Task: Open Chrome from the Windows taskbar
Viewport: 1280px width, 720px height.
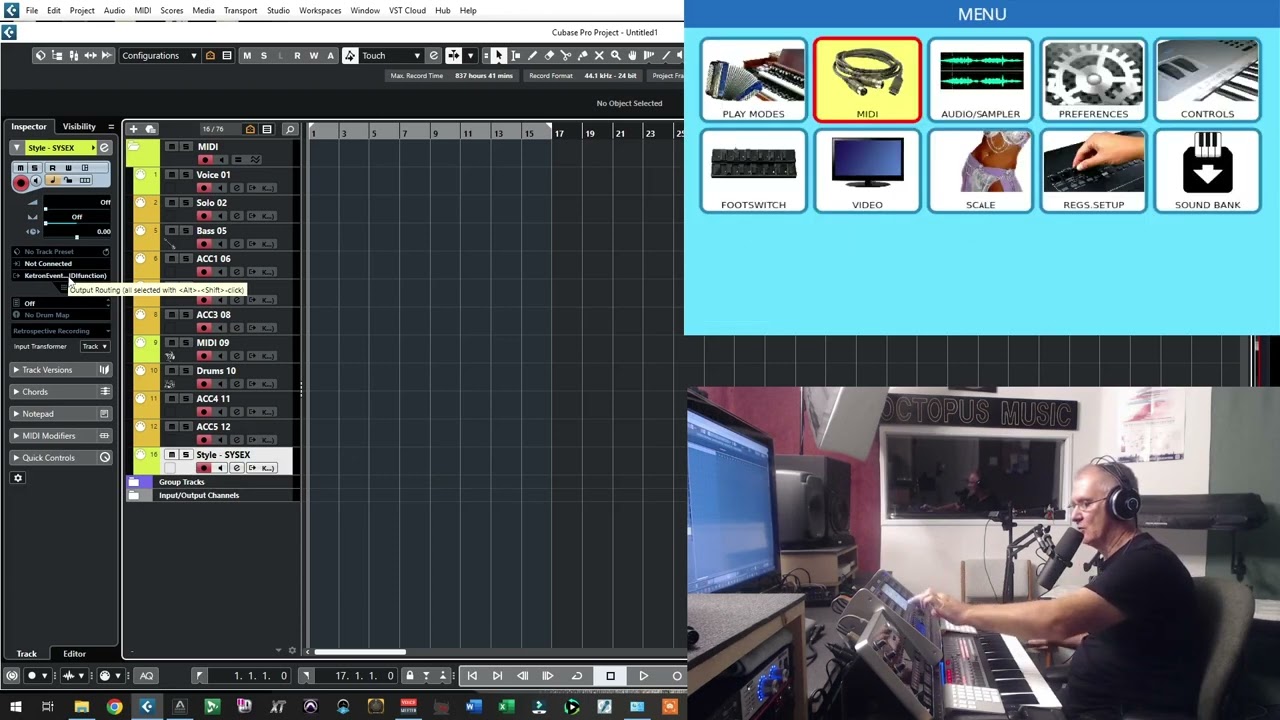Action: [x=114, y=707]
